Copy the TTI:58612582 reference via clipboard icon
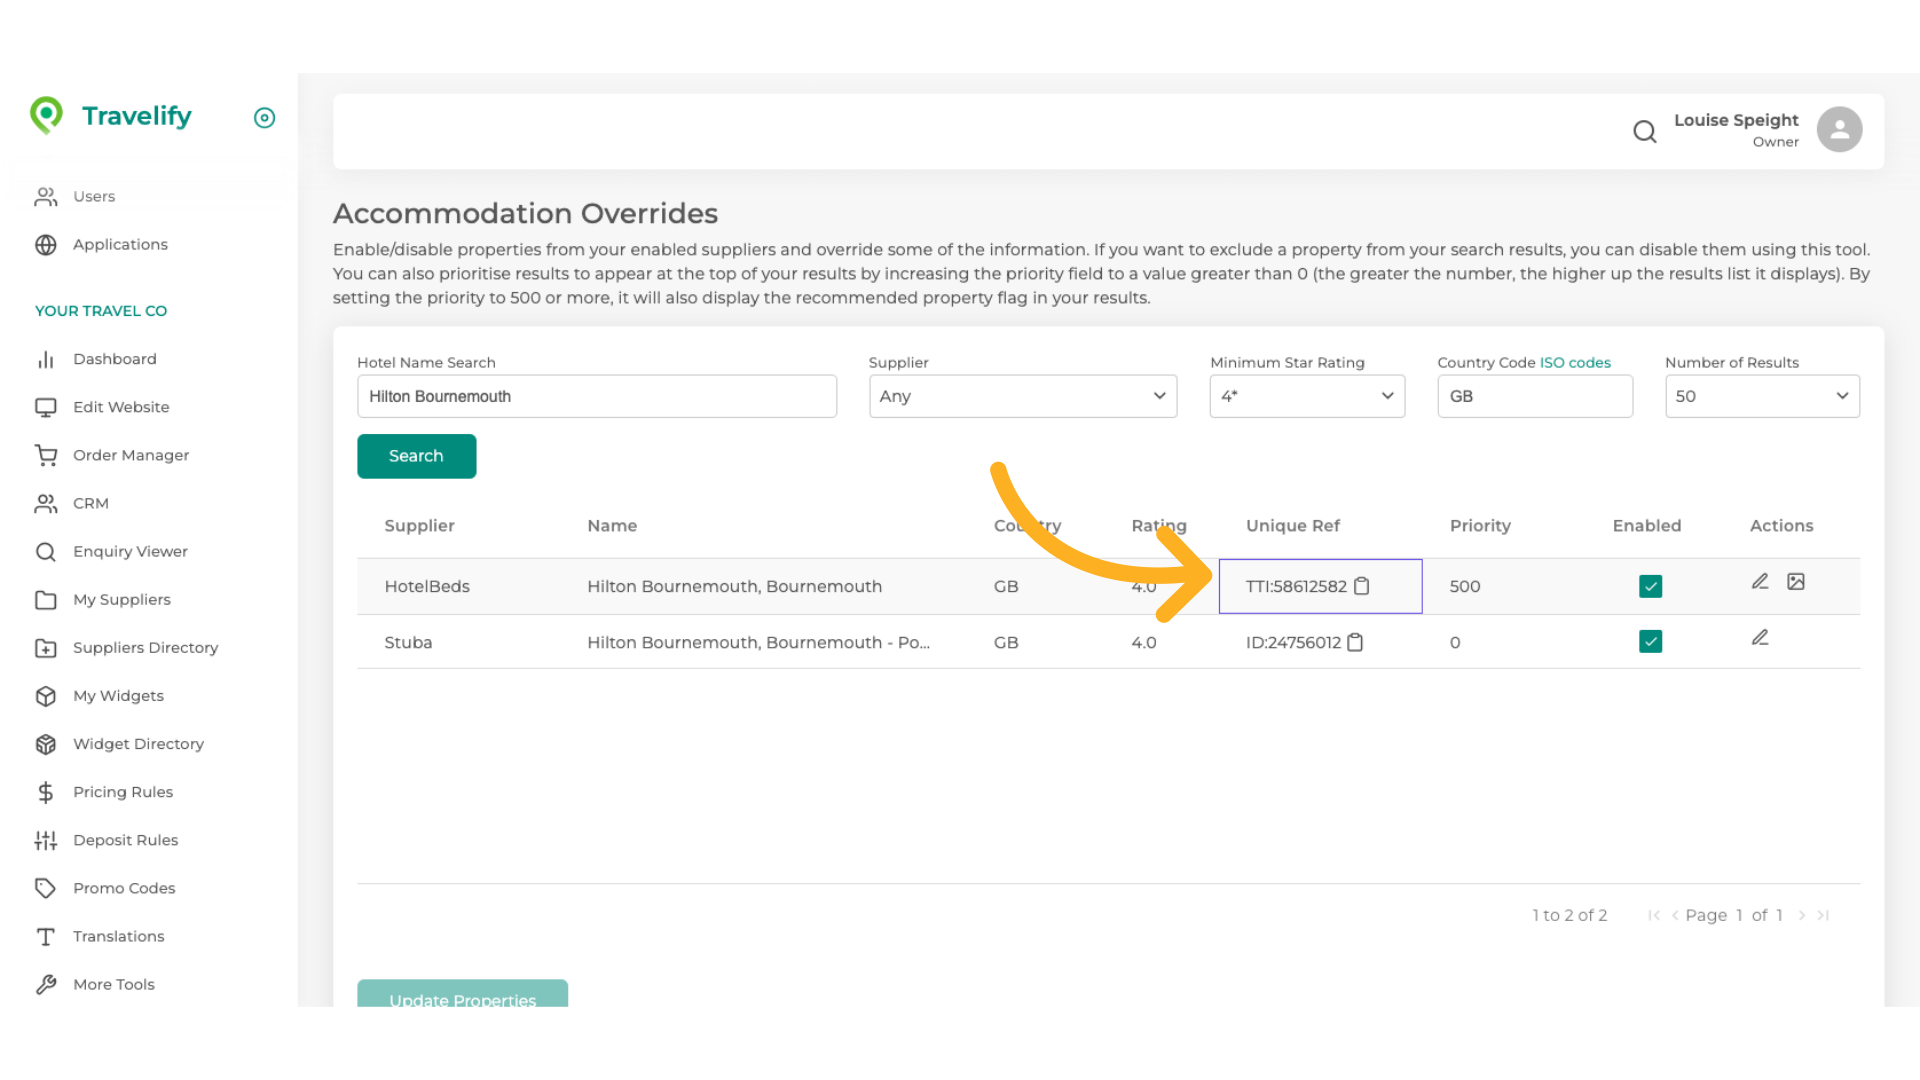 point(1361,586)
